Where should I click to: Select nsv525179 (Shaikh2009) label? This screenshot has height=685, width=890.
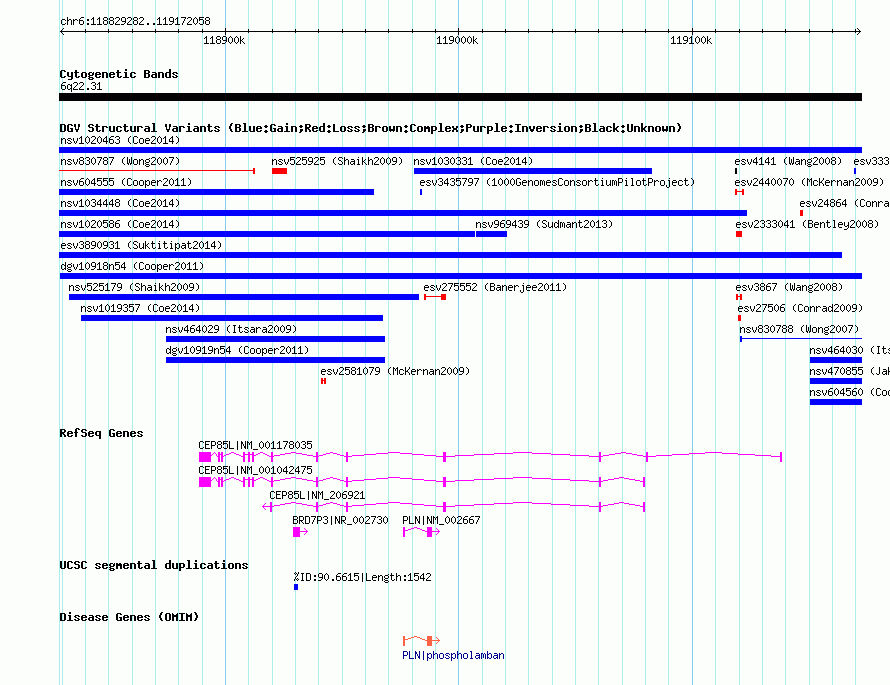pyautogui.click(x=134, y=287)
